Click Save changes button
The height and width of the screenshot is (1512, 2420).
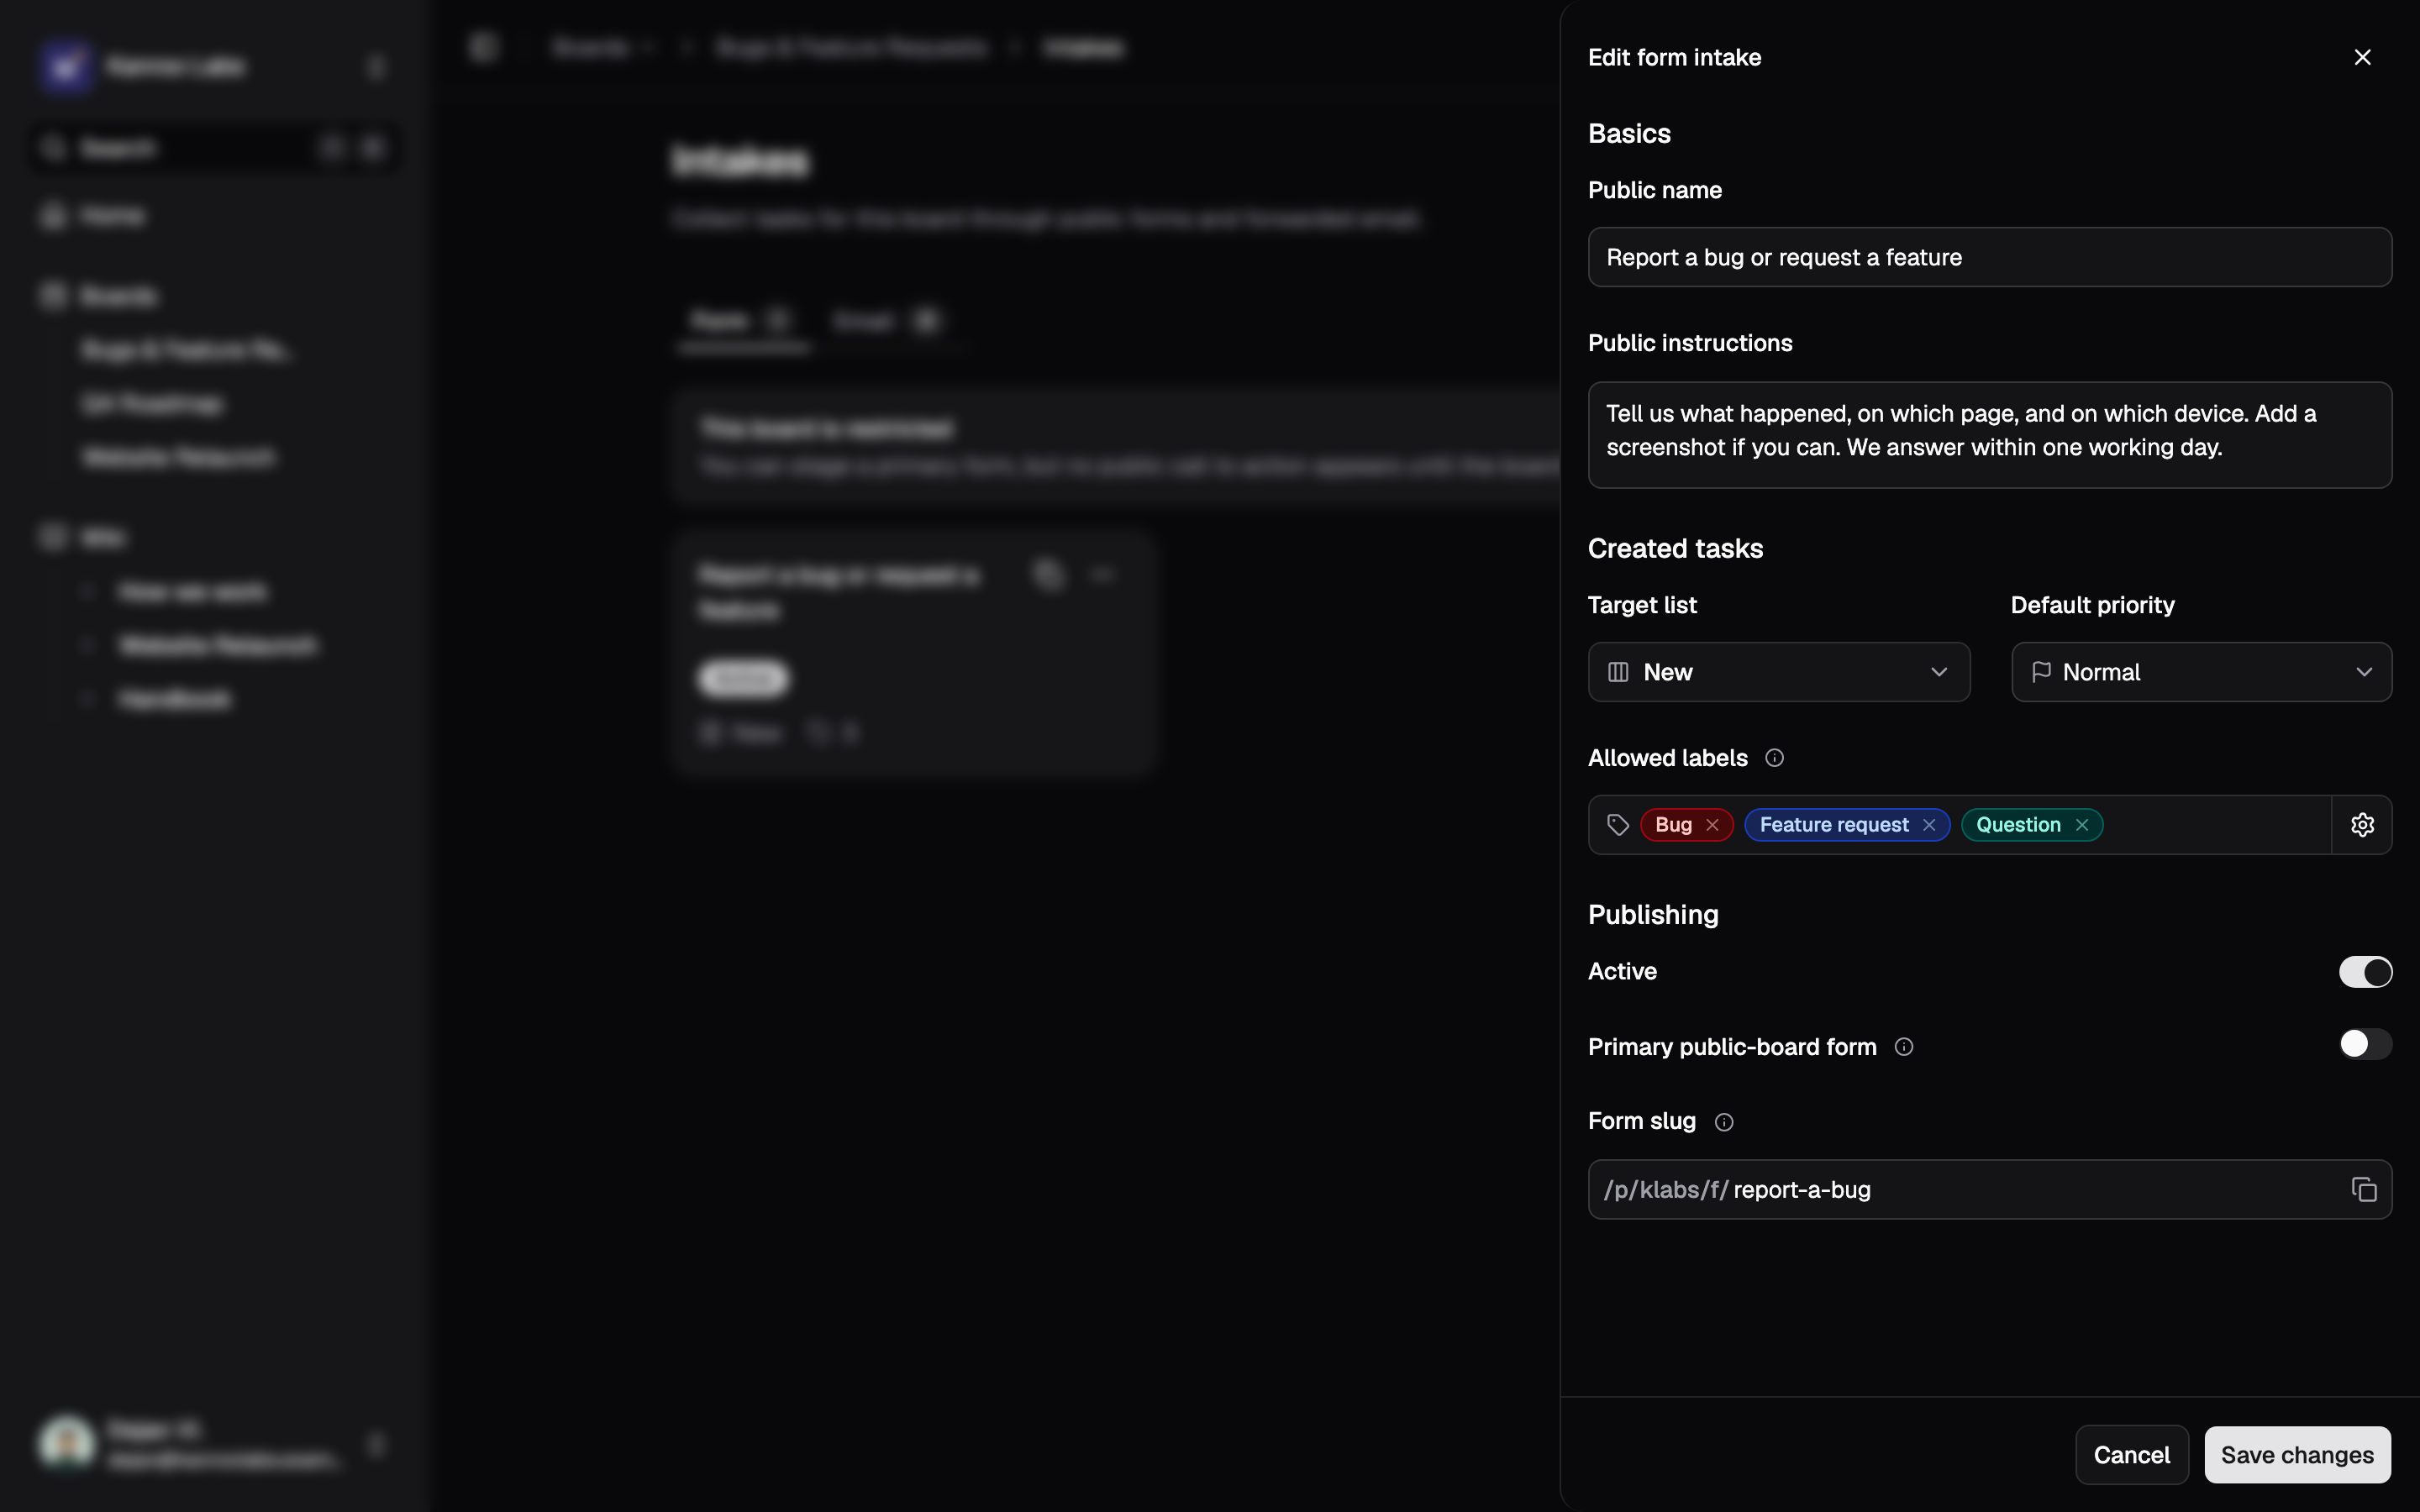(x=2297, y=1455)
